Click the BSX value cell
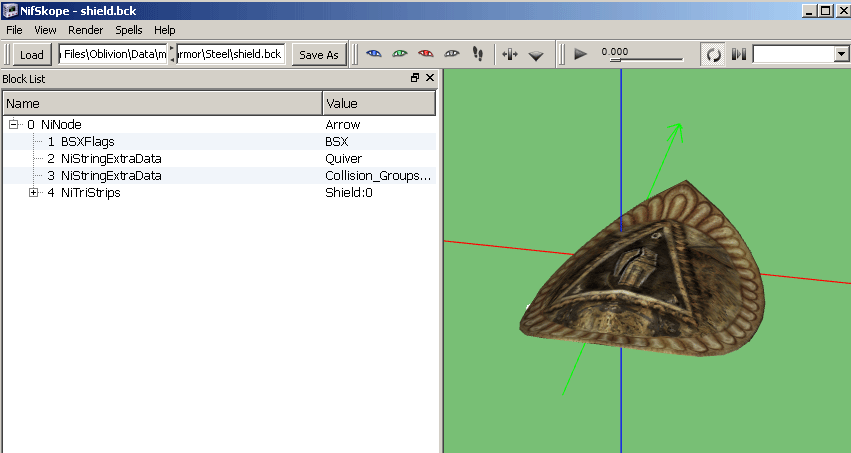Screen dimensions: 851x453 coord(336,142)
